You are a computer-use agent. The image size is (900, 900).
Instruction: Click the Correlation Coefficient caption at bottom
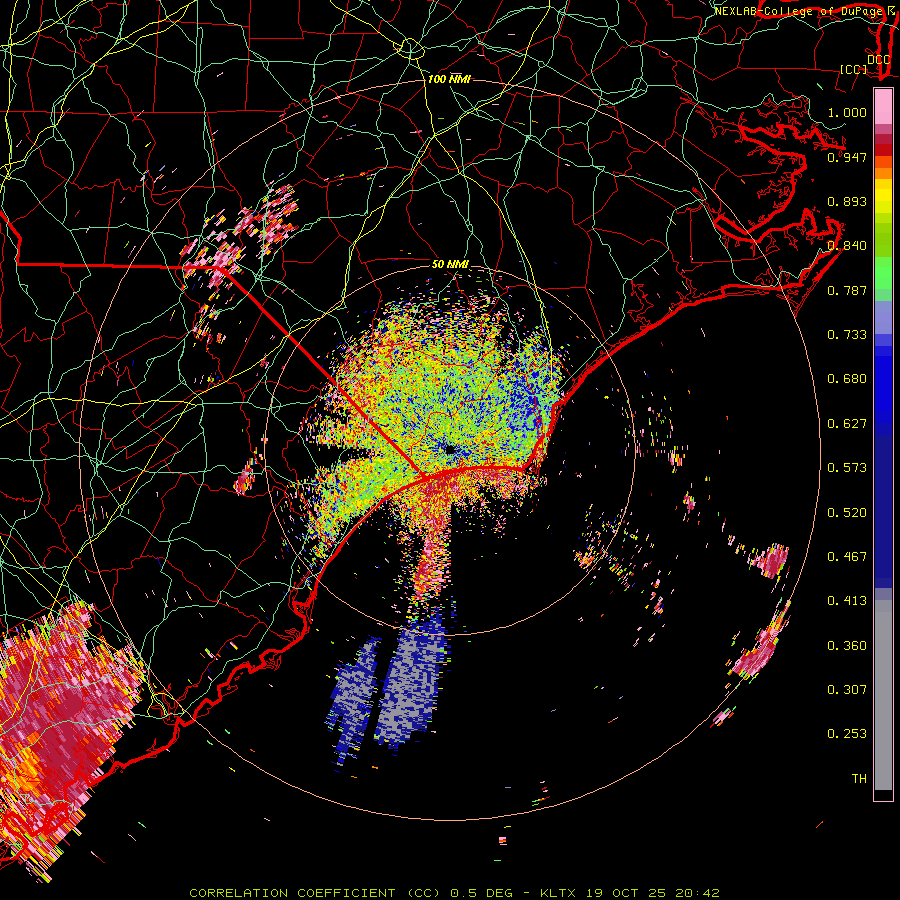[455, 893]
